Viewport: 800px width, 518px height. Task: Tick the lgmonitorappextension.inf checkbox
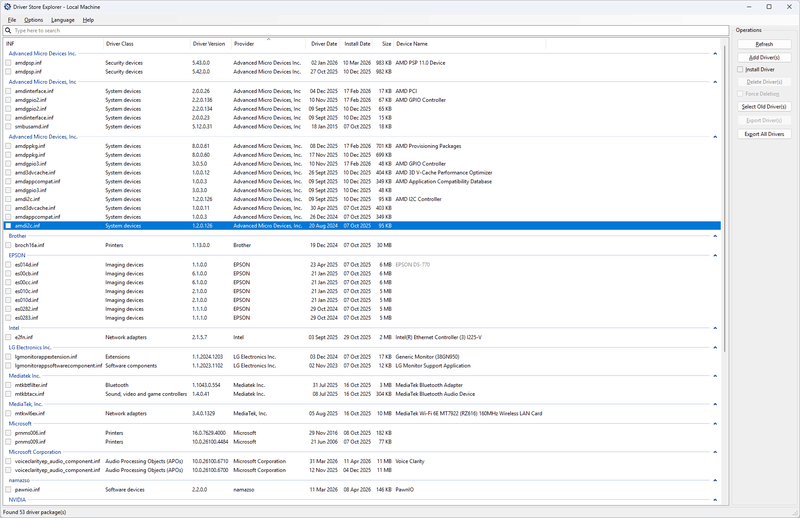[8, 357]
